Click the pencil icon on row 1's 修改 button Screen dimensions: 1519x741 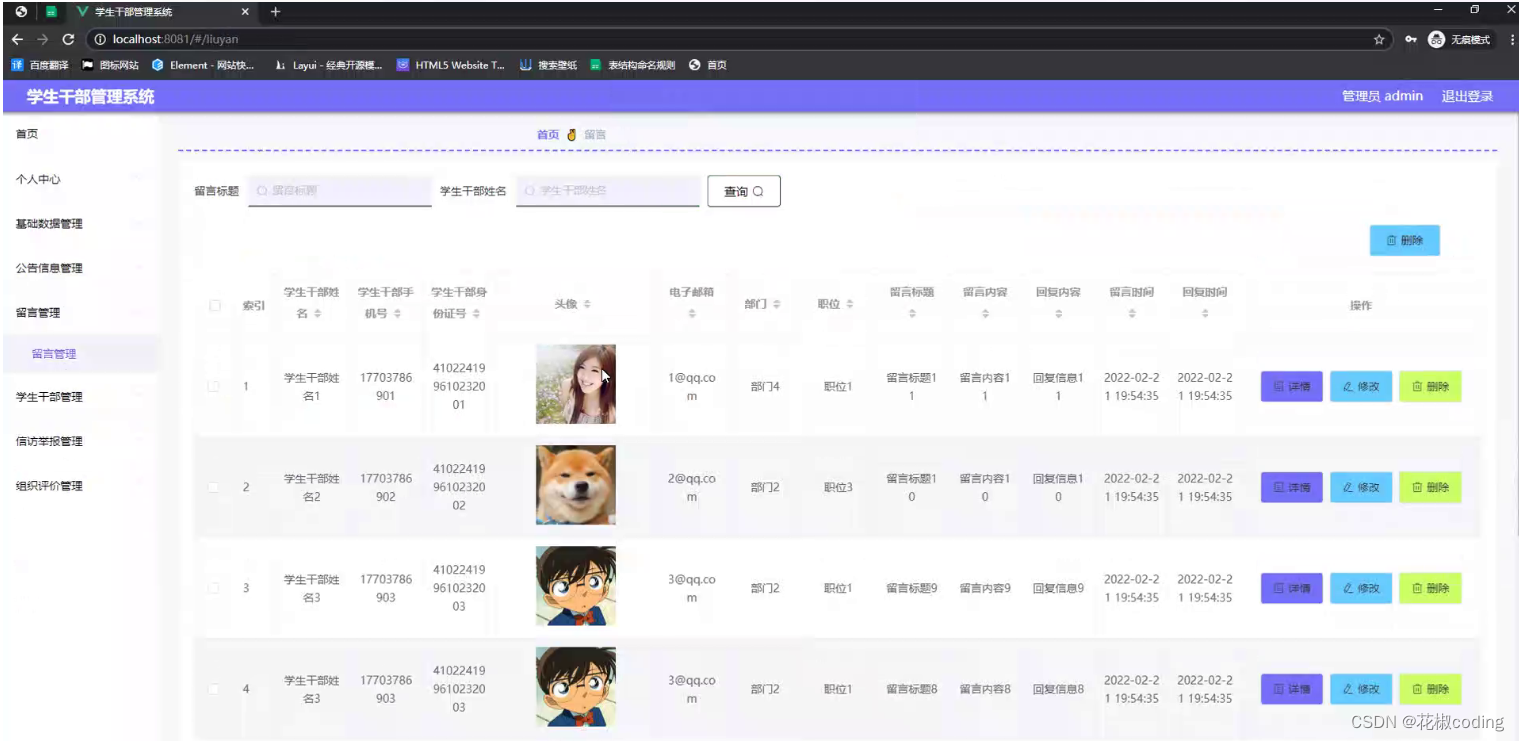tap(1350, 386)
